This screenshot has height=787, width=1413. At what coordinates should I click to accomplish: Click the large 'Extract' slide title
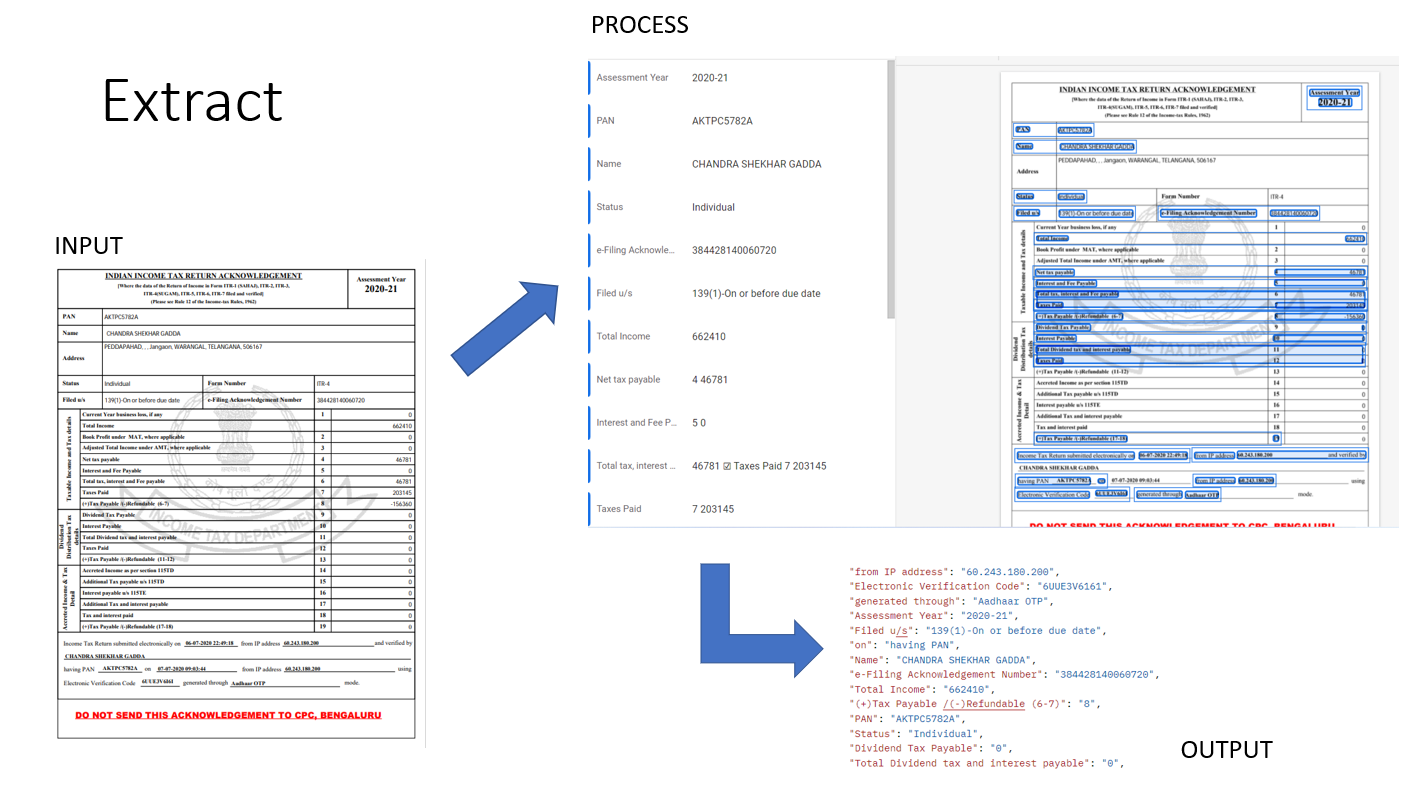pyautogui.click(x=193, y=102)
